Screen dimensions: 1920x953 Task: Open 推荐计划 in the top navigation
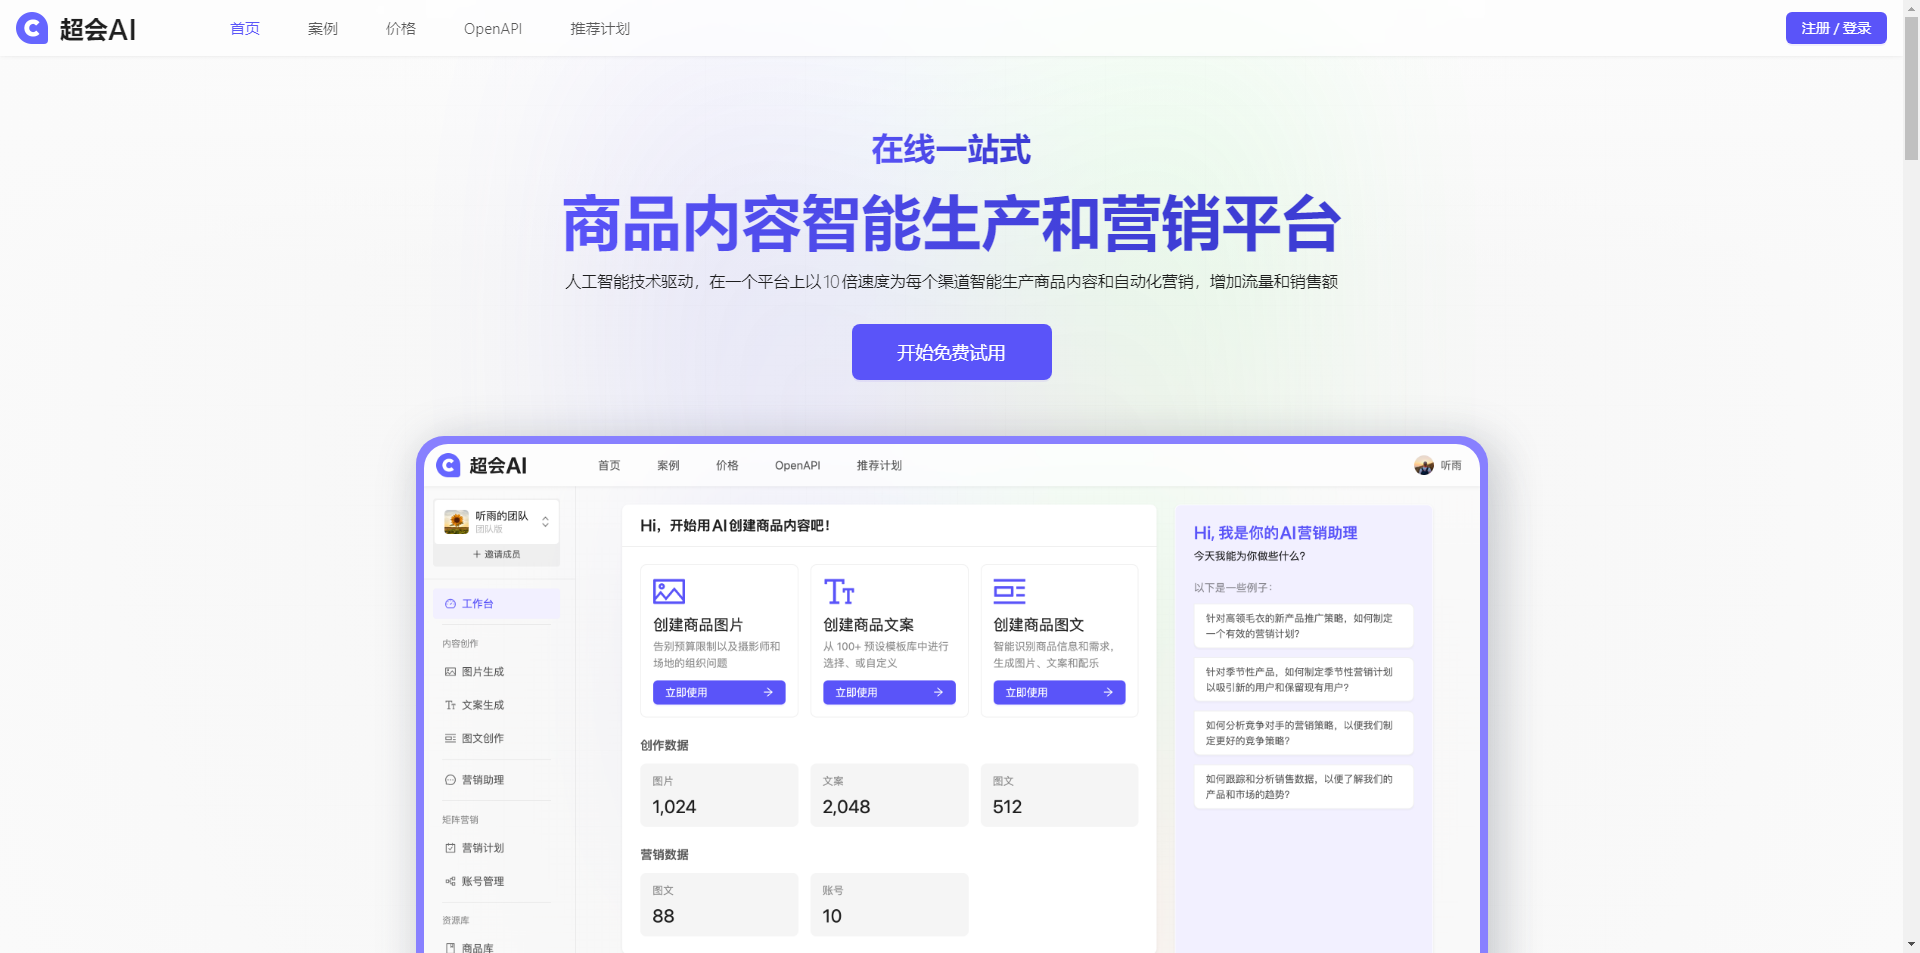click(x=600, y=29)
